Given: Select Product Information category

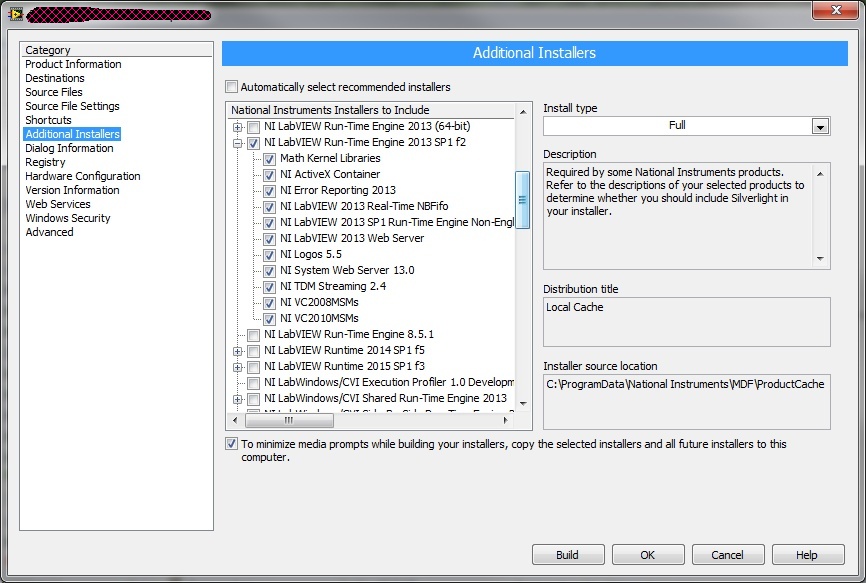Looking at the screenshot, I should pyautogui.click(x=73, y=64).
